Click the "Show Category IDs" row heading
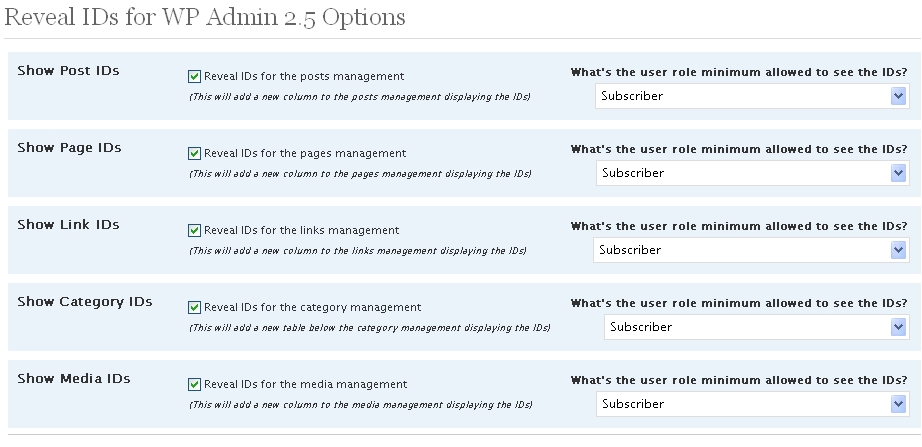Viewport: 922px width, 447px height. pos(85,301)
